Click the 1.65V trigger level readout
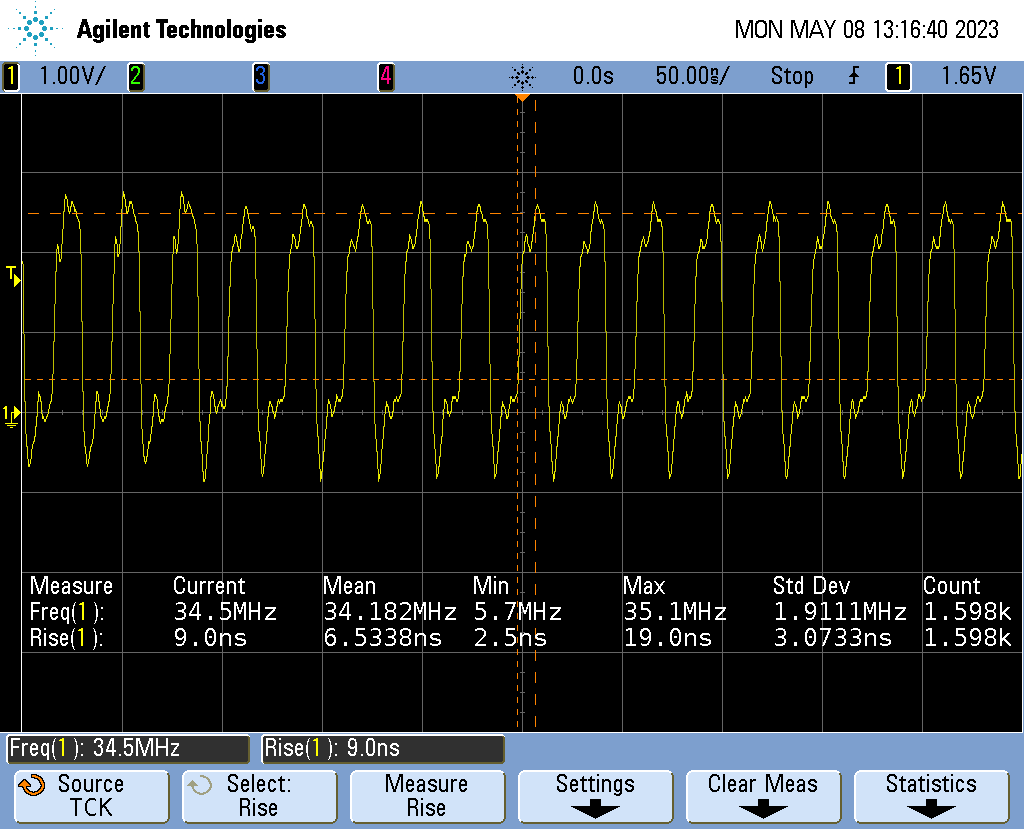1024x829 pixels. point(968,76)
